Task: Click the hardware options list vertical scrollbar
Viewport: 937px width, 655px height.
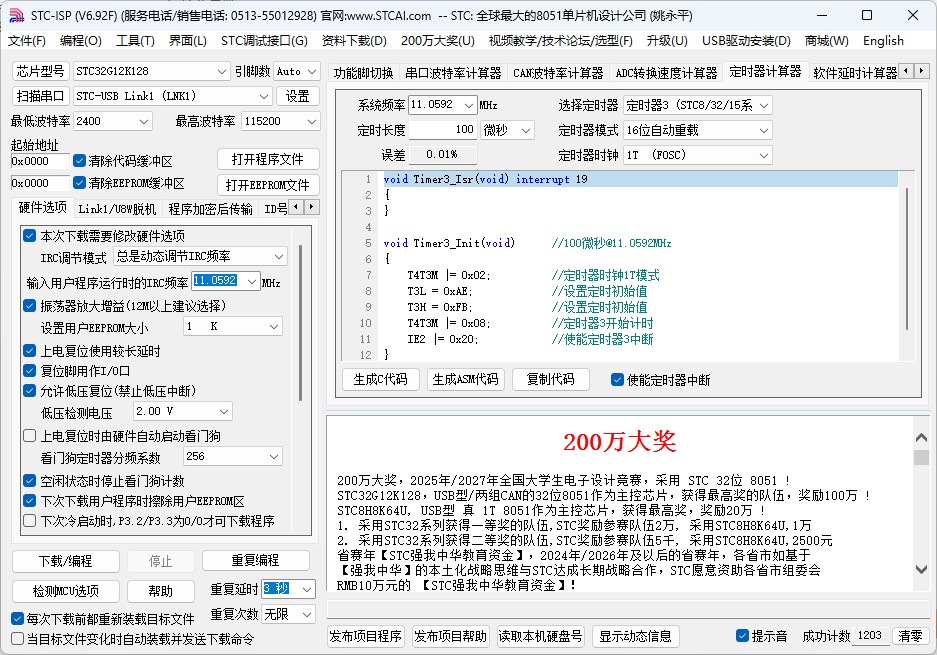Action: tap(300, 323)
